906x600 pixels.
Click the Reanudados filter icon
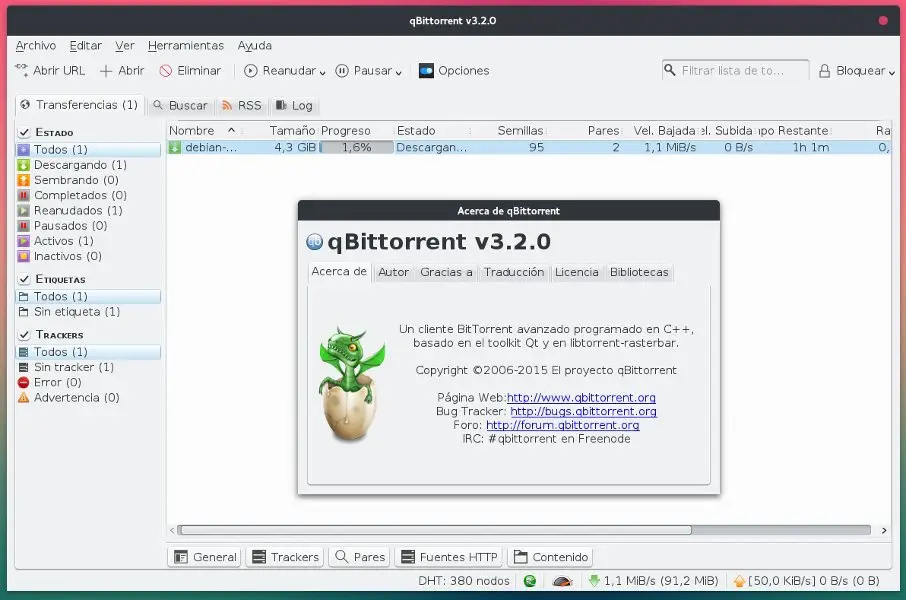pyautogui.click(x=23, y=210)
